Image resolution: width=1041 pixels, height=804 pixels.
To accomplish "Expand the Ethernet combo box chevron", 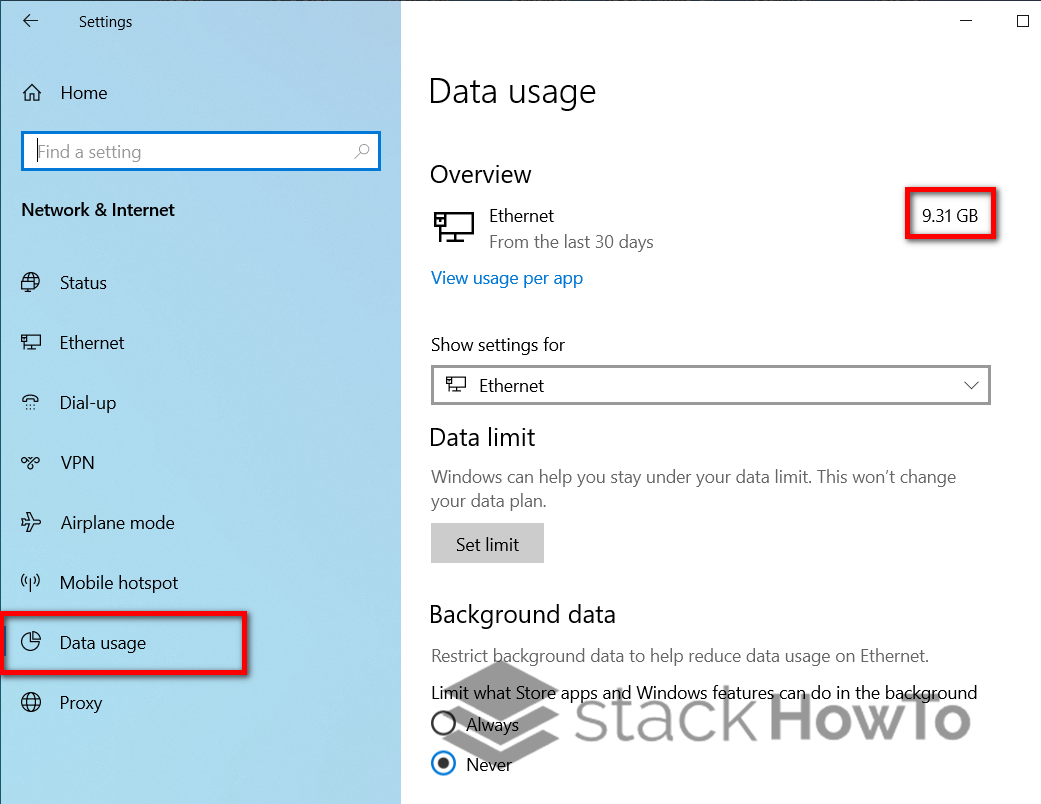I will 970,385.
